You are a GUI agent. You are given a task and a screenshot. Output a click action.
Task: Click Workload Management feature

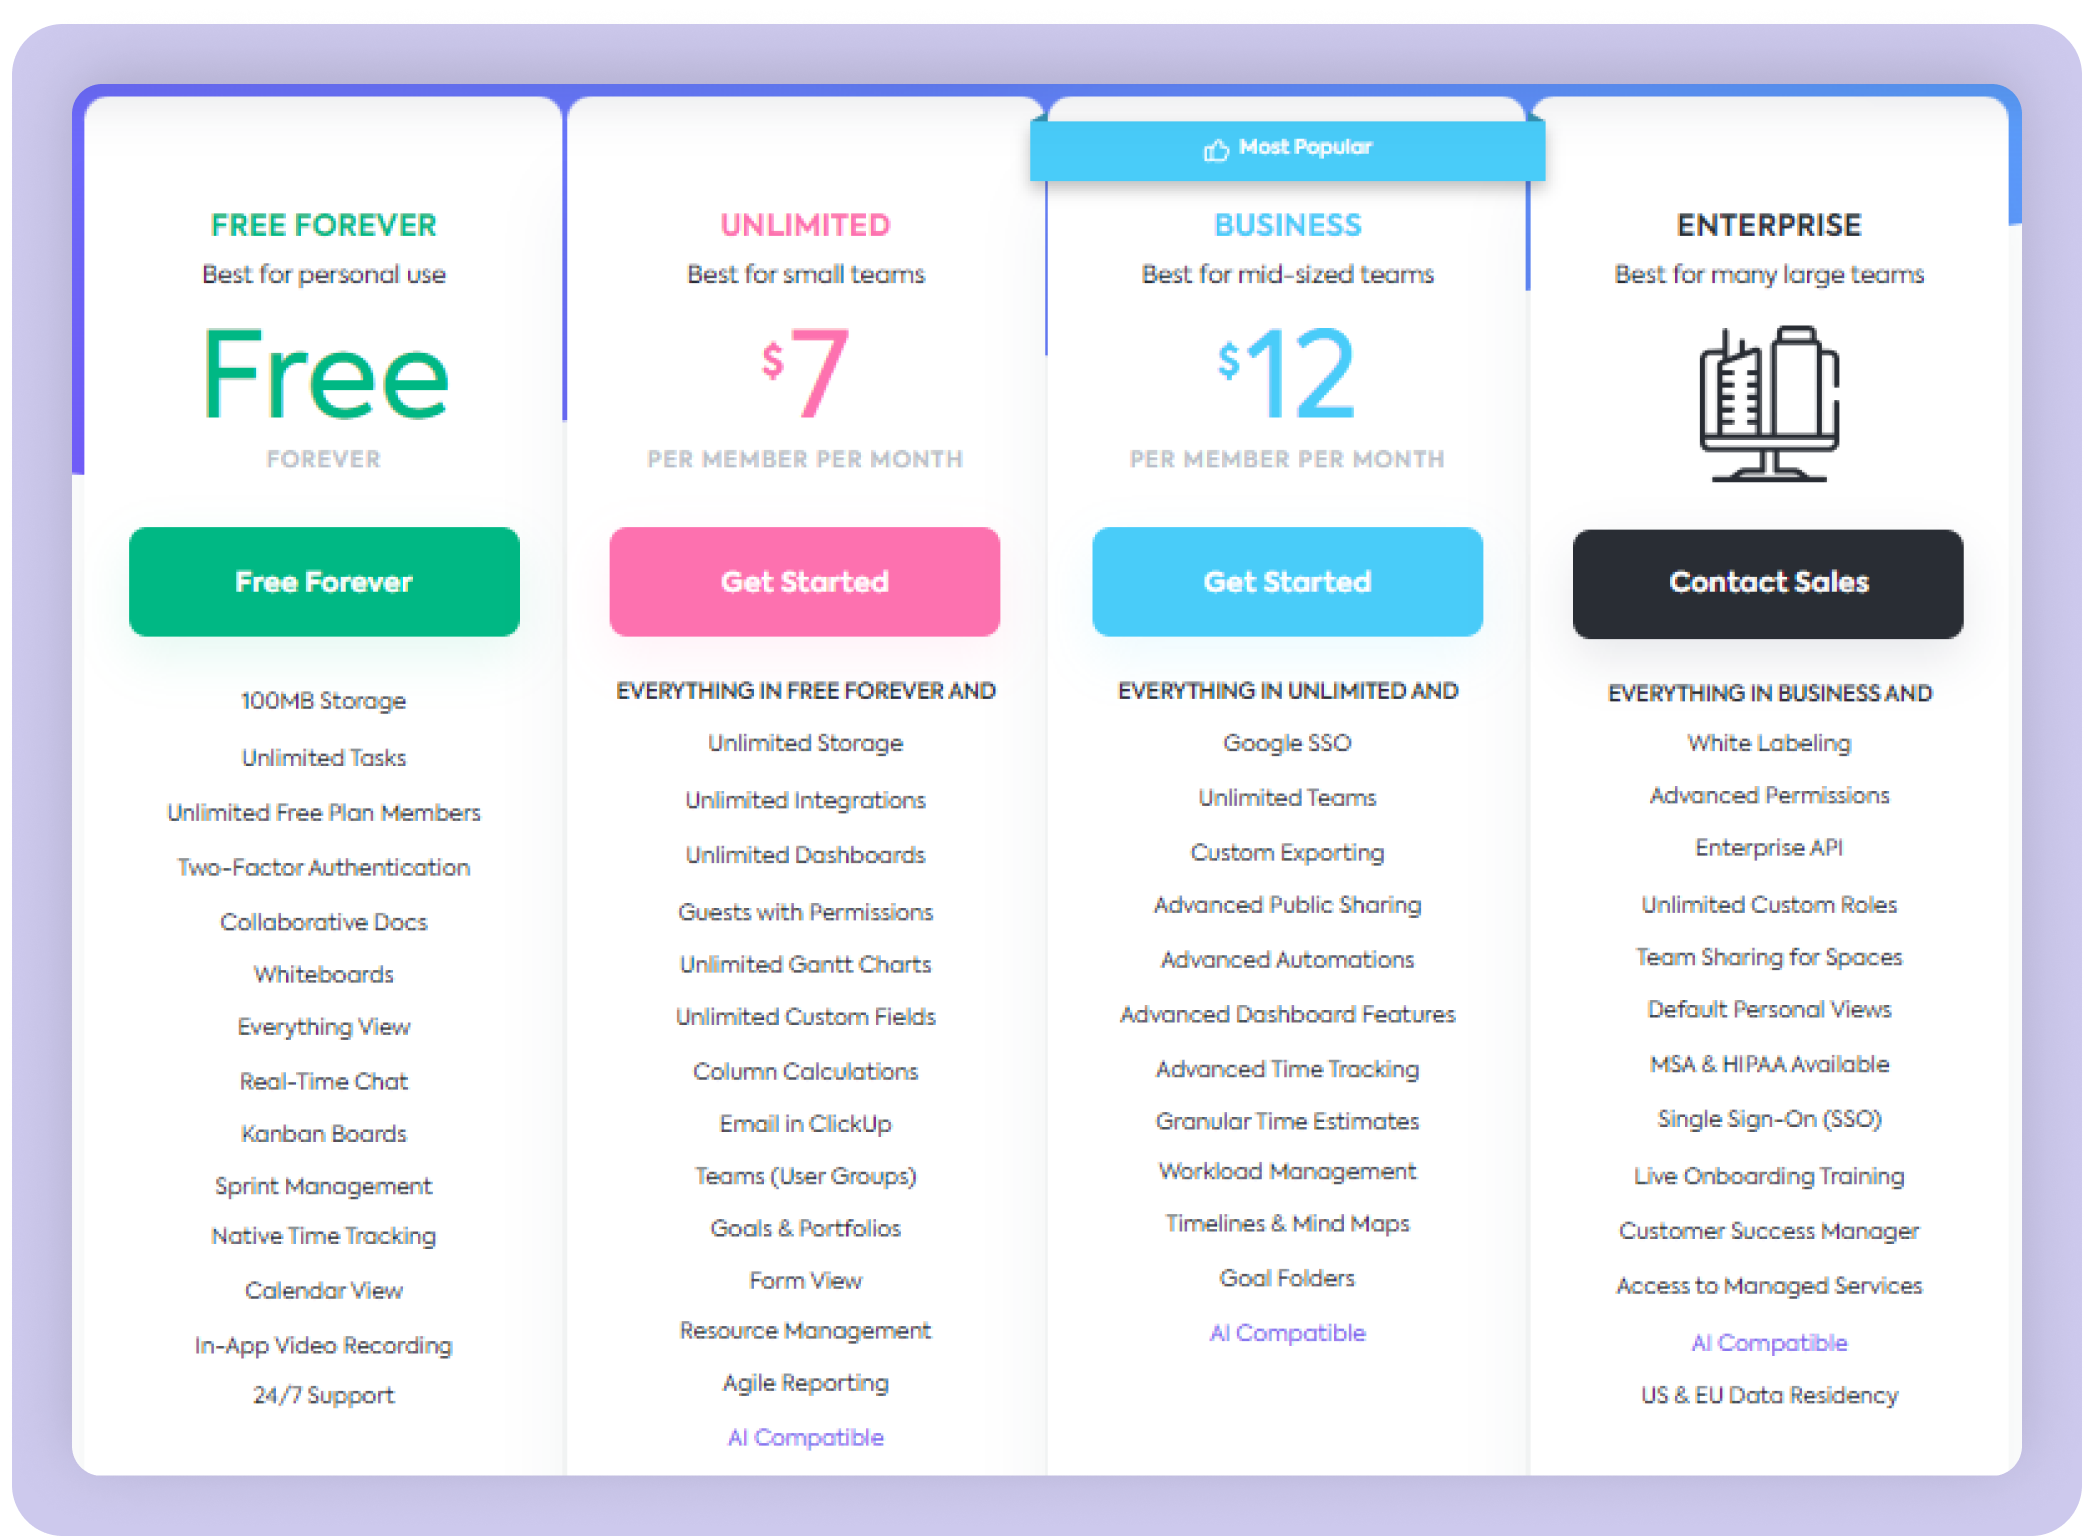(1288, 1172)
